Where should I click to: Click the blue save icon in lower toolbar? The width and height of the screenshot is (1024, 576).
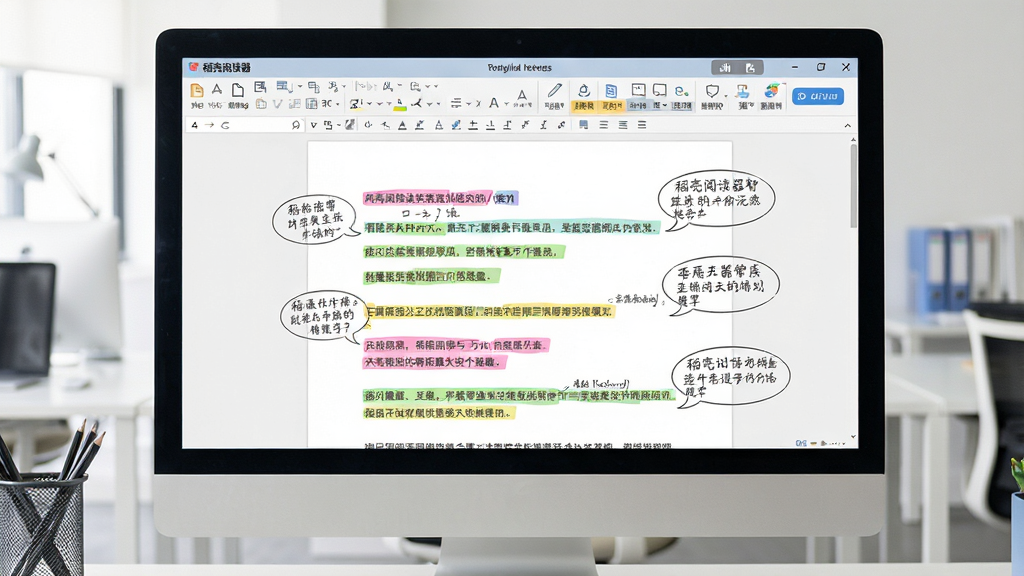583,125
